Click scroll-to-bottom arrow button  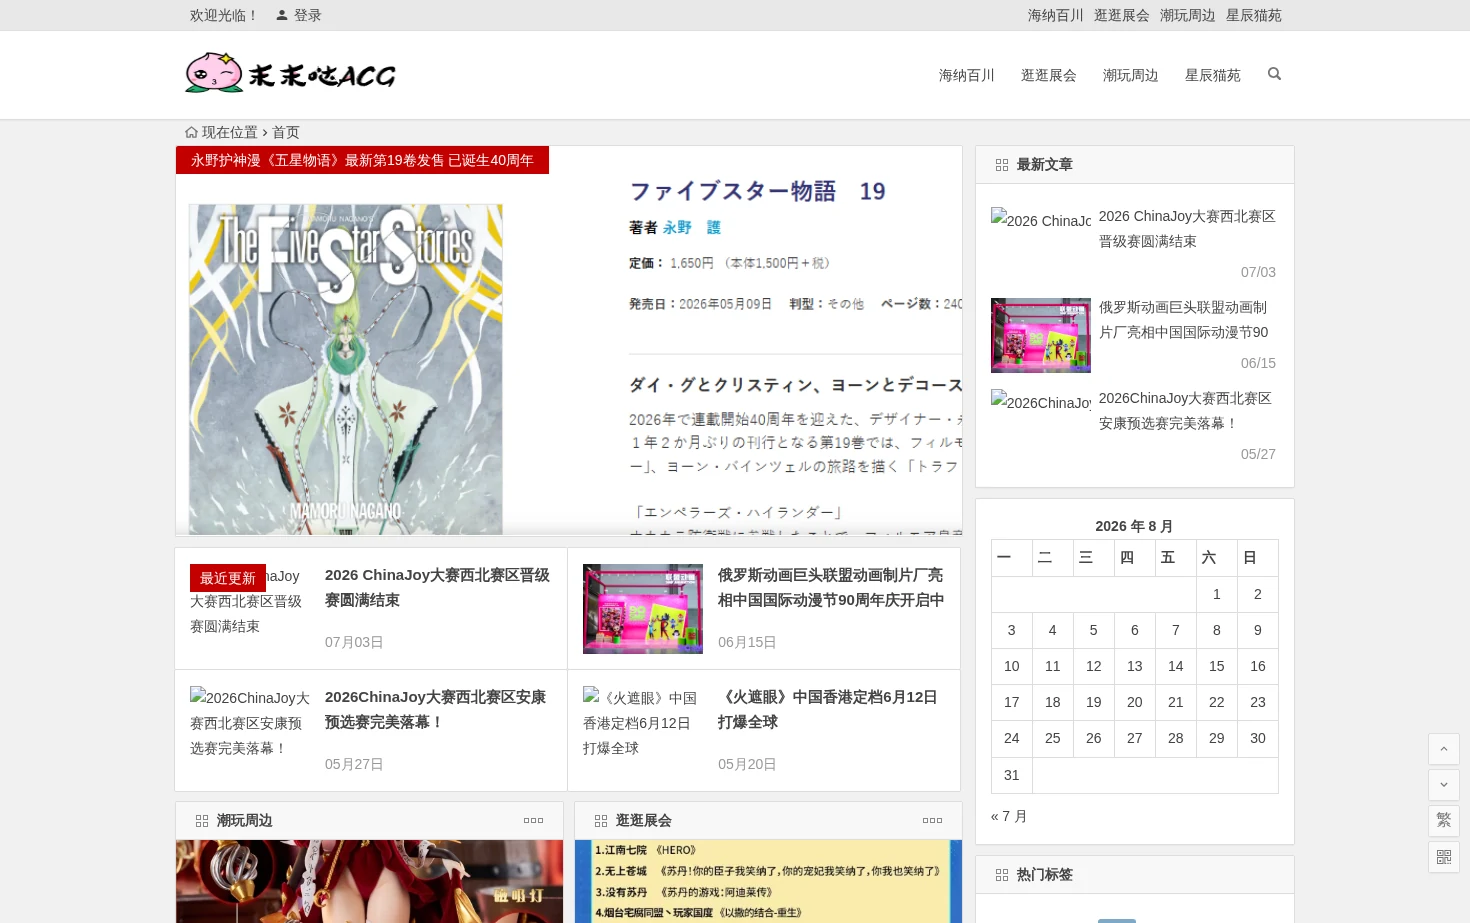point(1443,785)
